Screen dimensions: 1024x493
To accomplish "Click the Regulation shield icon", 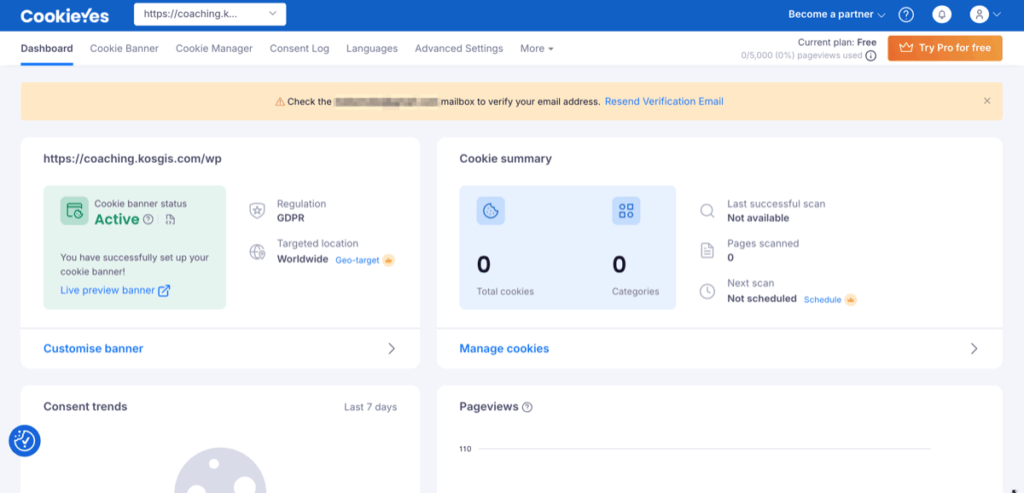I will [257, 211].
